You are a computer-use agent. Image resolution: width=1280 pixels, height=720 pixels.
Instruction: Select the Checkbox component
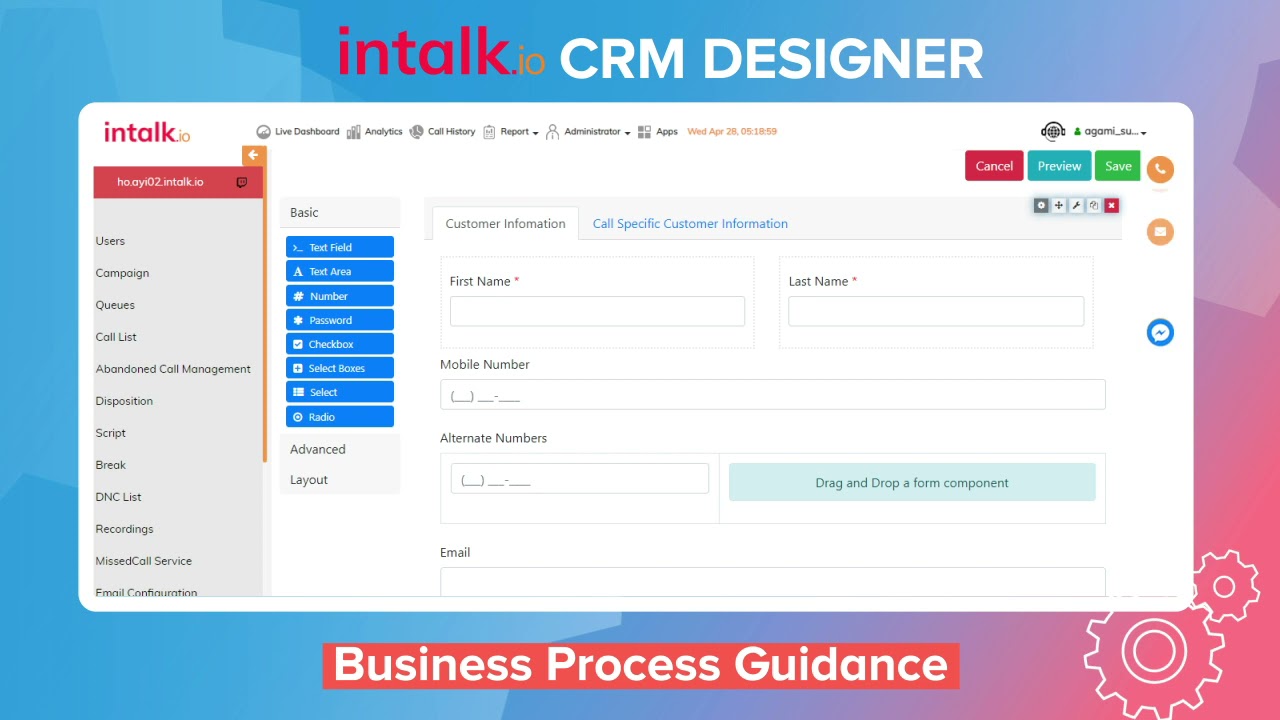(340, 344)
